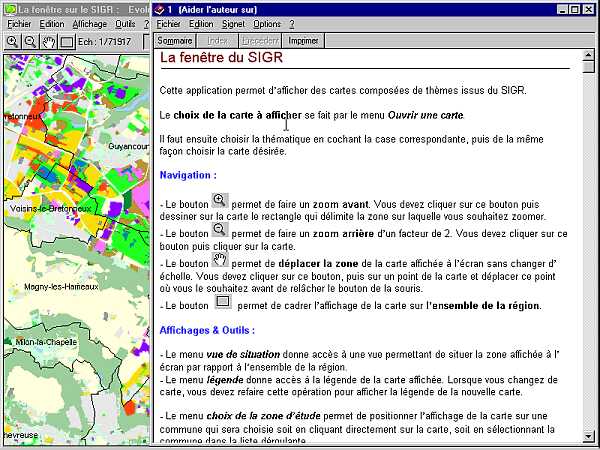
Task: Click Milon-la-Chapelle label on the map
Action: (46, 342)
